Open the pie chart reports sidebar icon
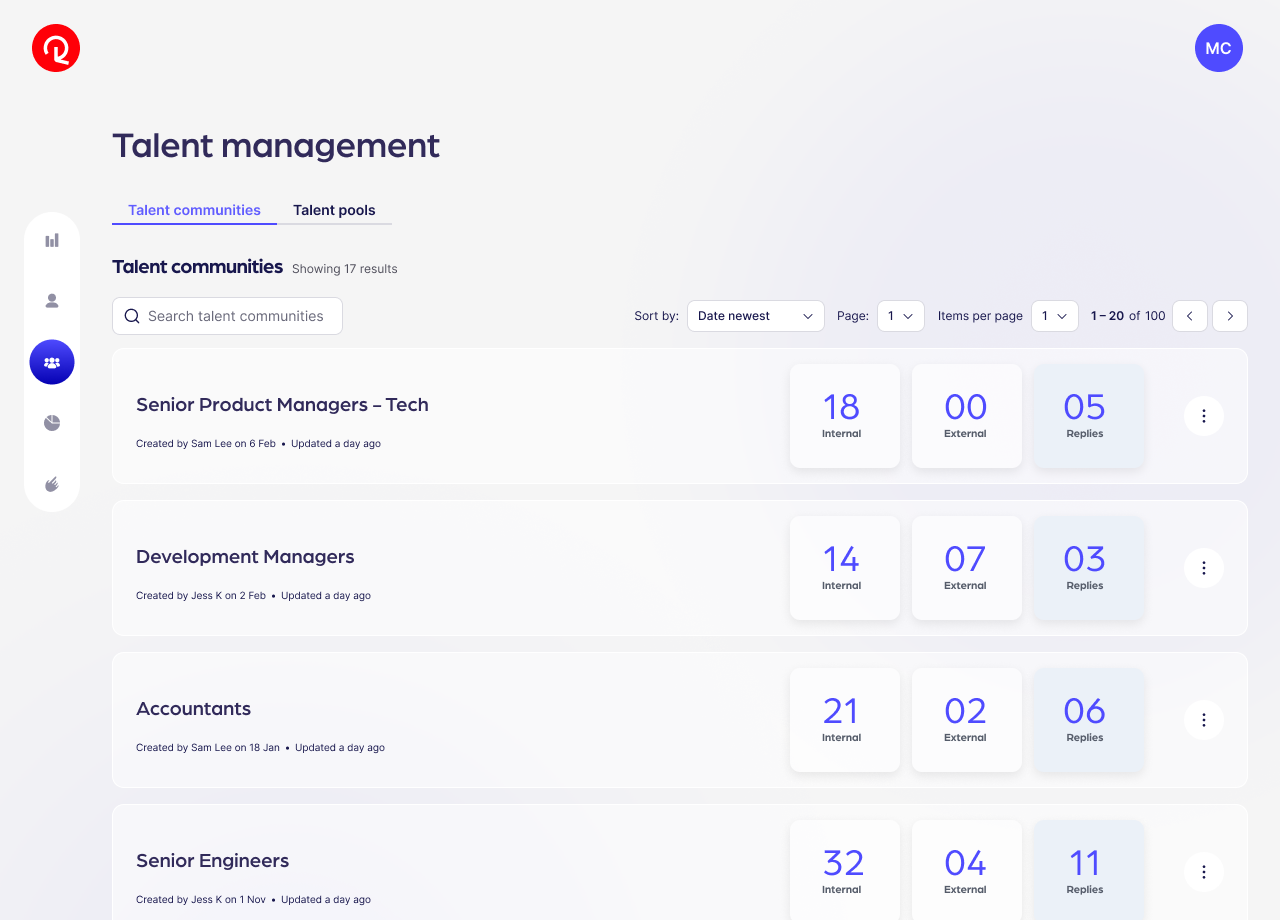This screenshot has width=1280, height=920. (52, 423)
